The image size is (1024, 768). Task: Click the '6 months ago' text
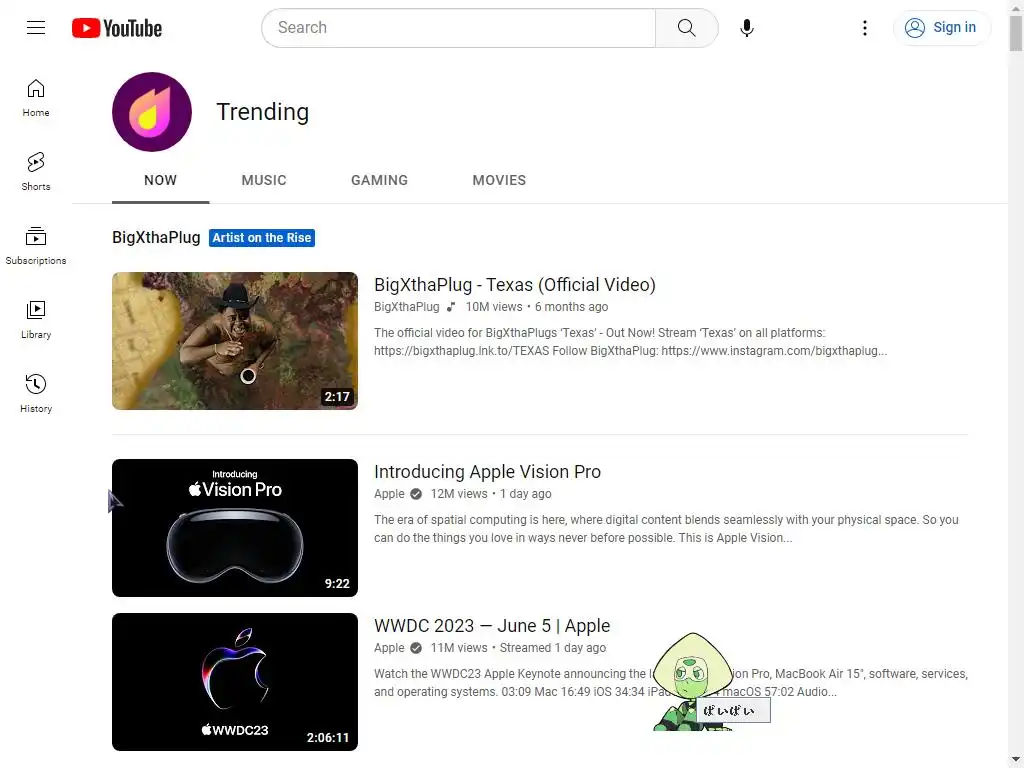[571, 307]
